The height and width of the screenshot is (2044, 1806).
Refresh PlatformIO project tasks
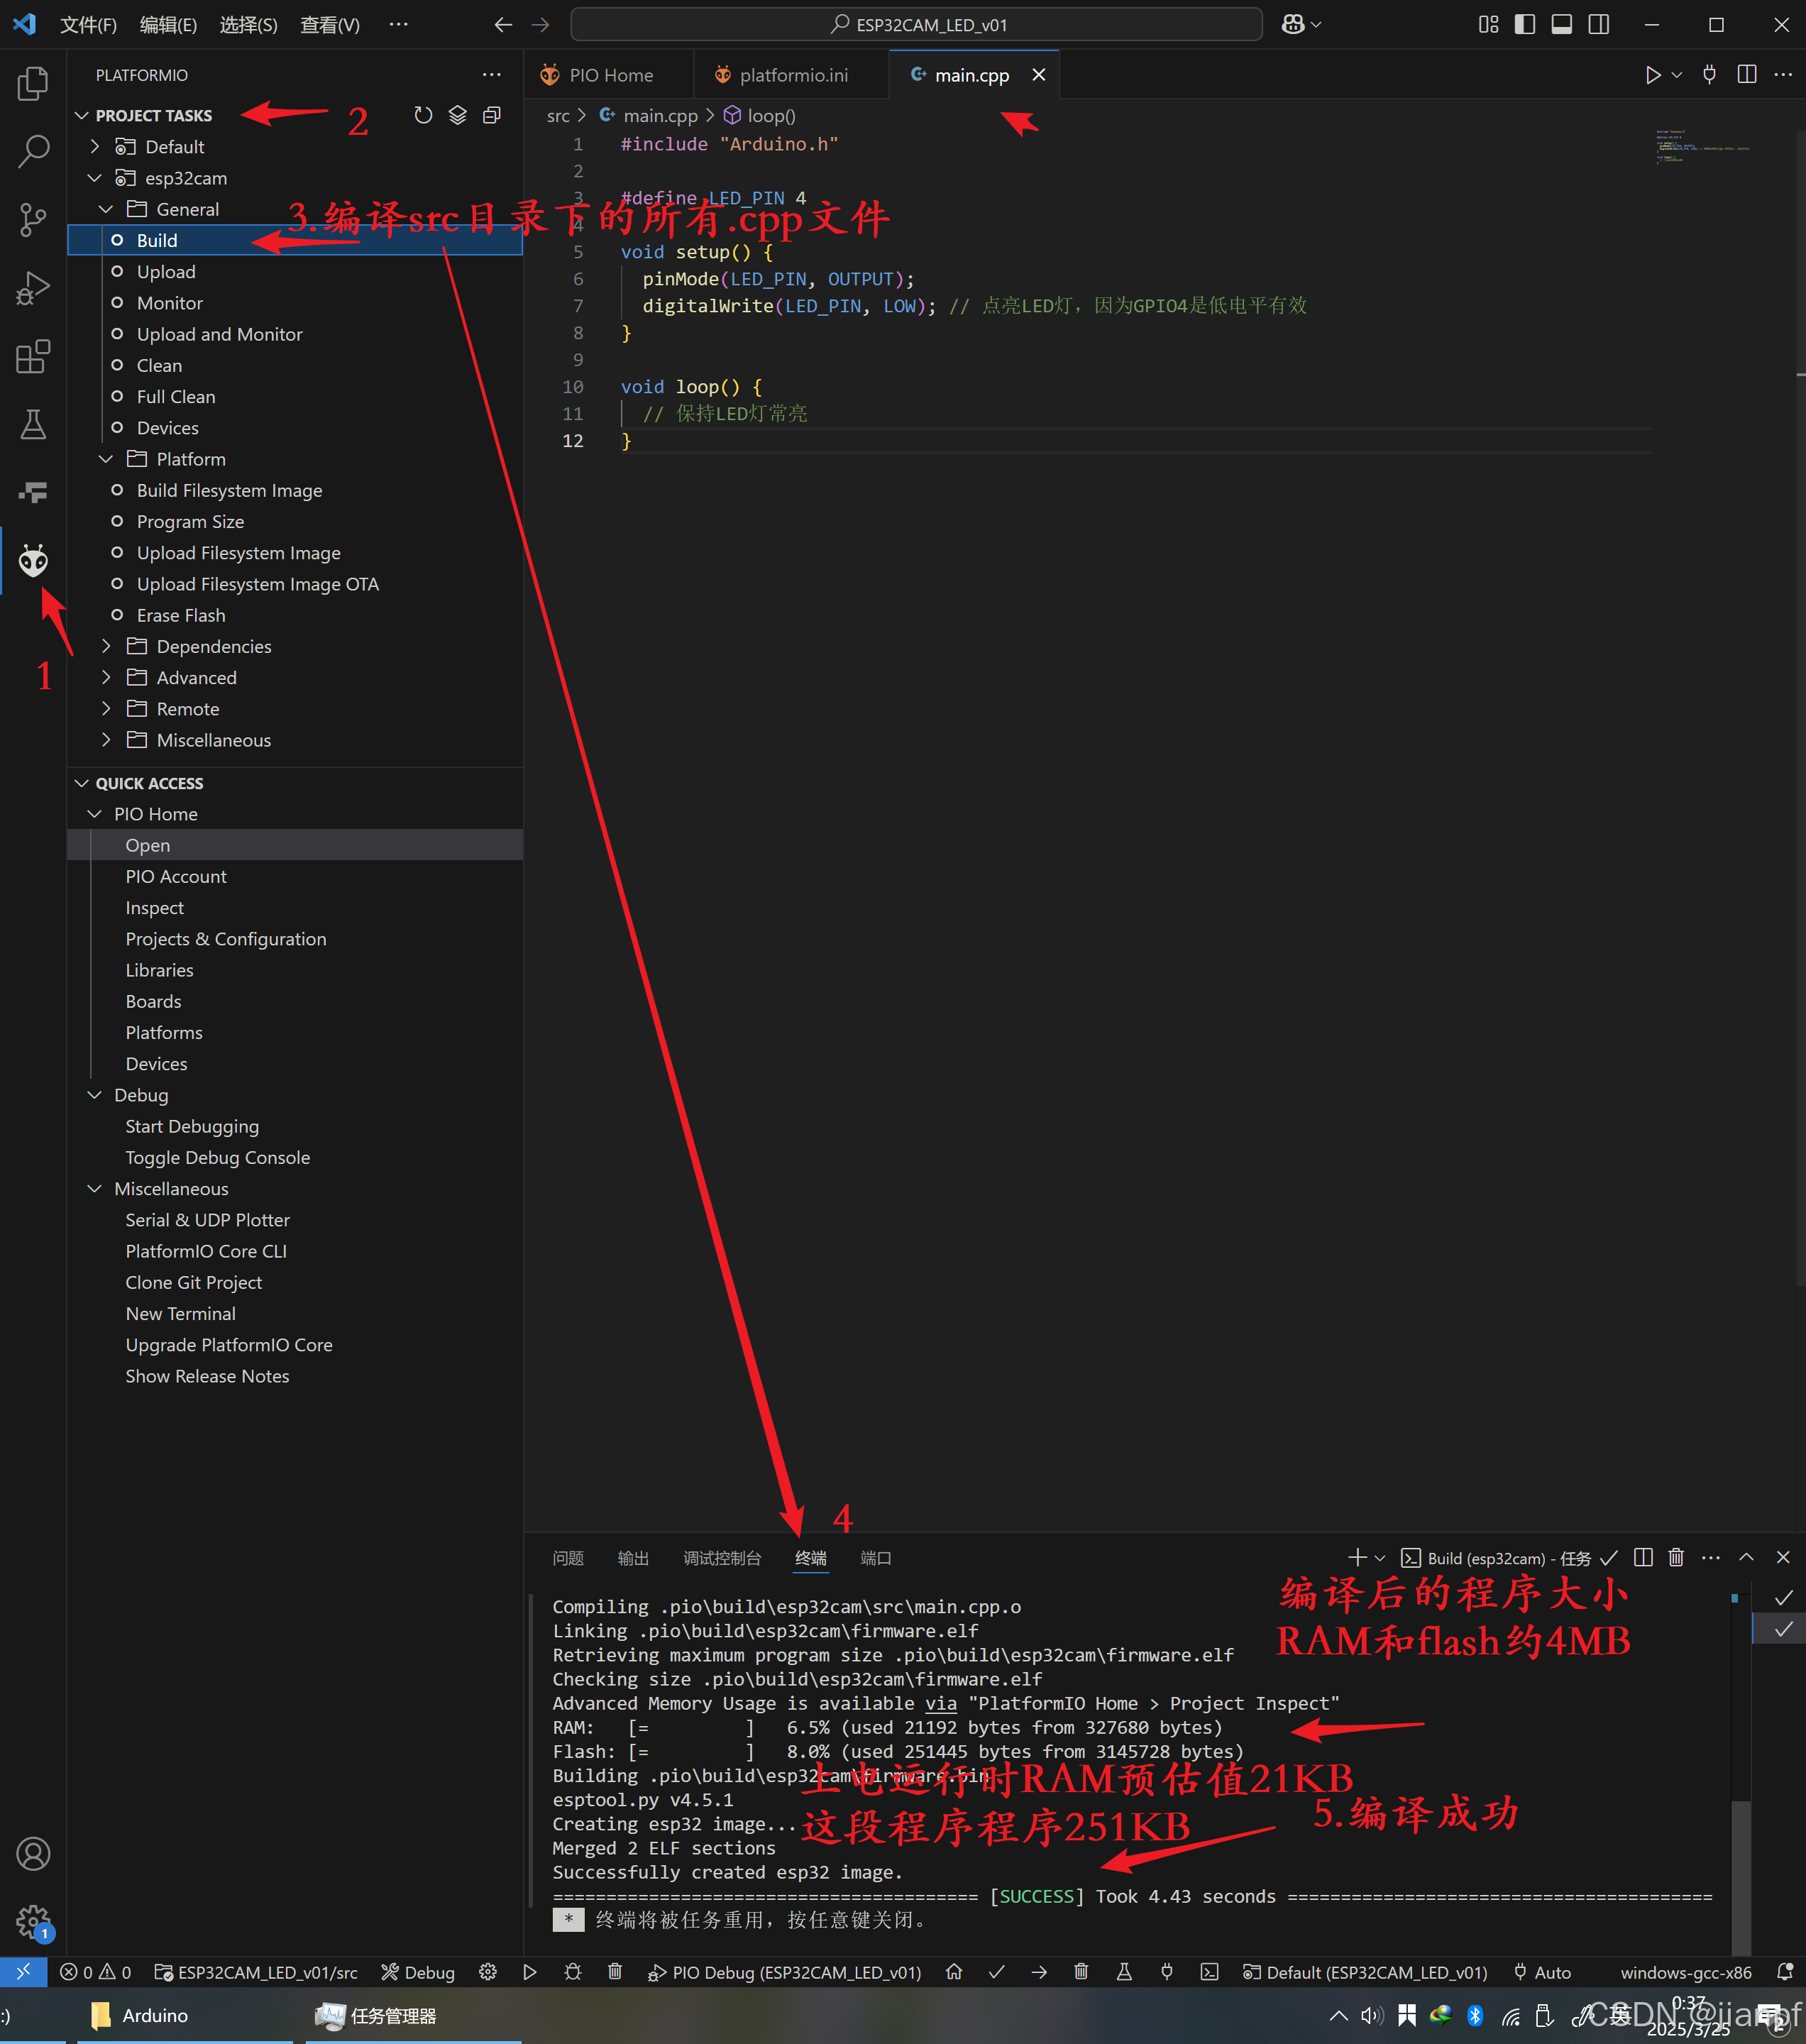pos(423,115)
